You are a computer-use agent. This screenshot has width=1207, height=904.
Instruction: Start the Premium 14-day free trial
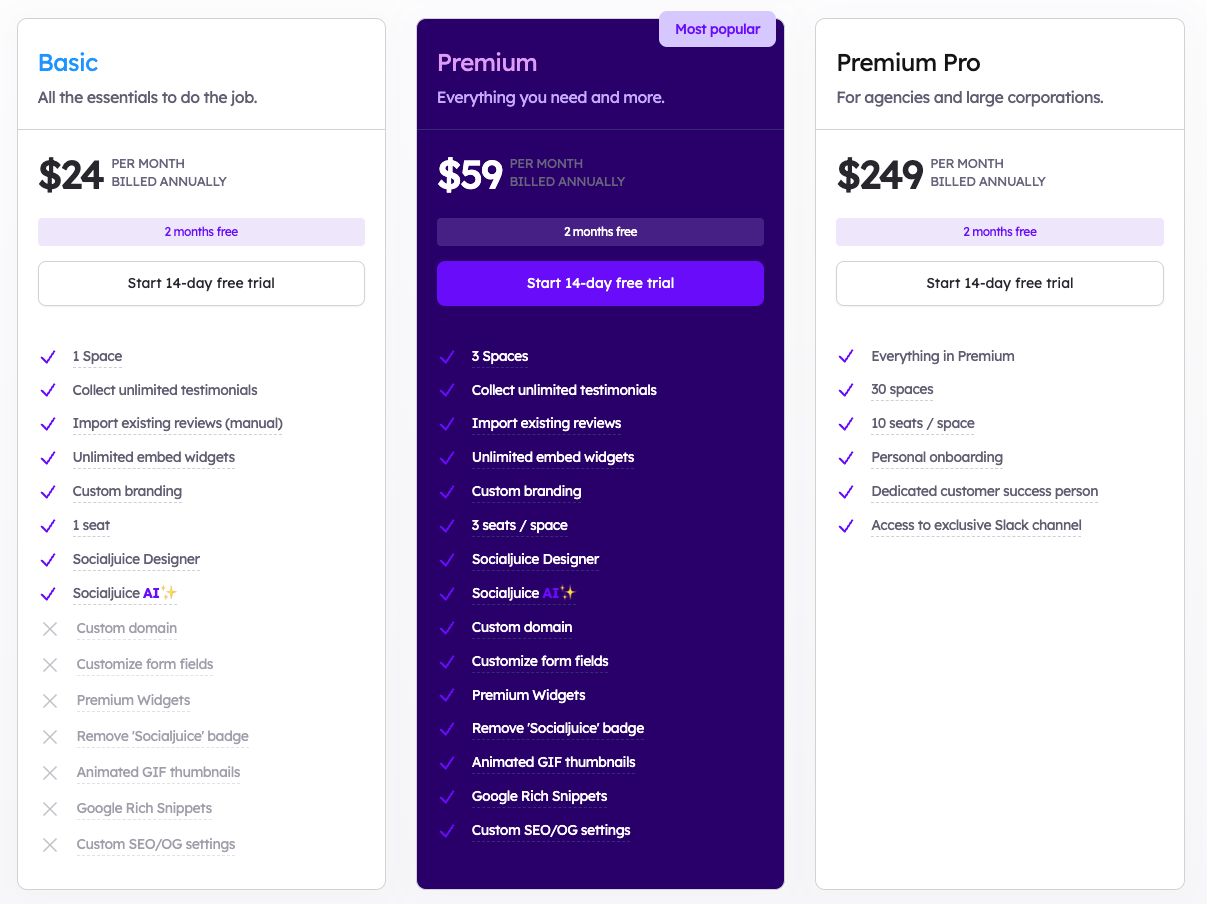[x=600, y=283]
